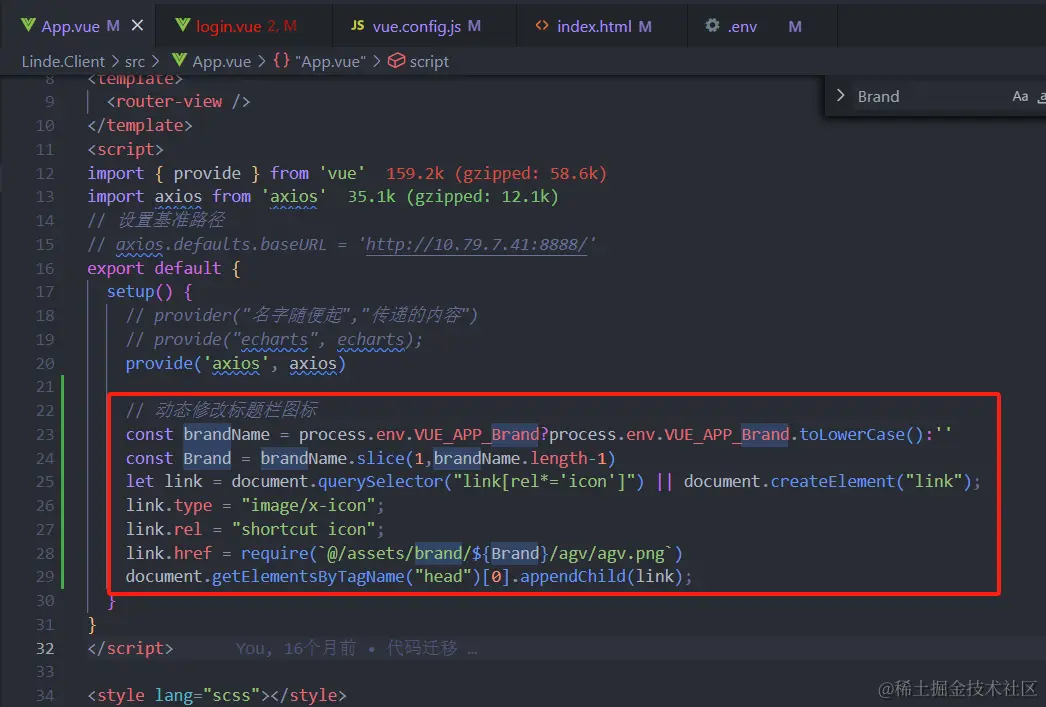Click 'appendChild' on line 29
The image size is (1046, 707).
pyautogui.click(x=572, y=576)
